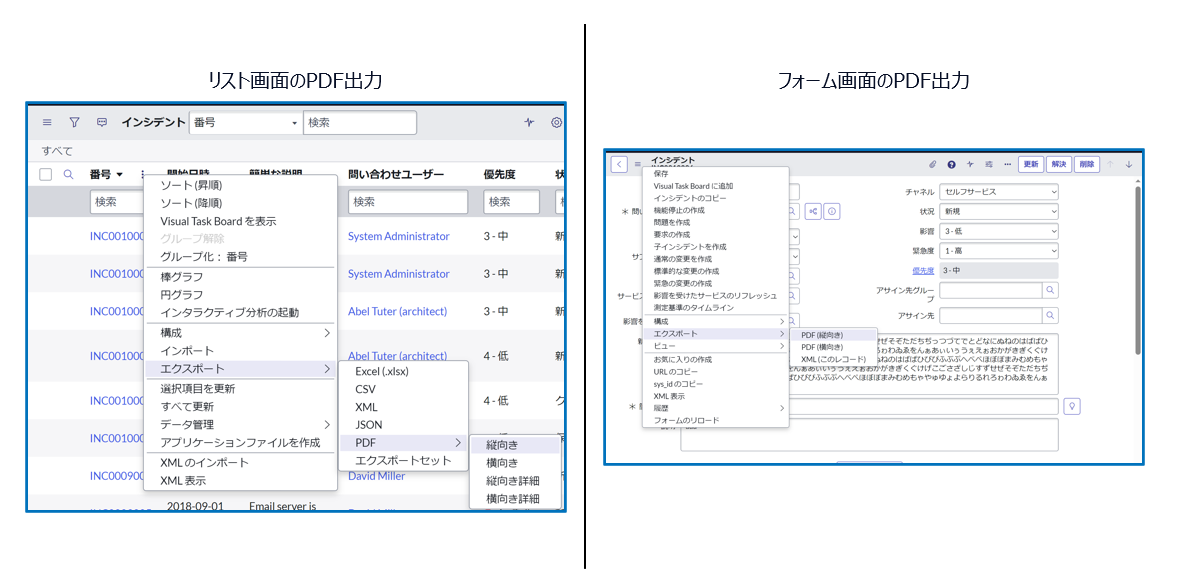Open the list hamburger menu icon
The height and width of the screenshot is (573, 1177).
tap(47, 122)
